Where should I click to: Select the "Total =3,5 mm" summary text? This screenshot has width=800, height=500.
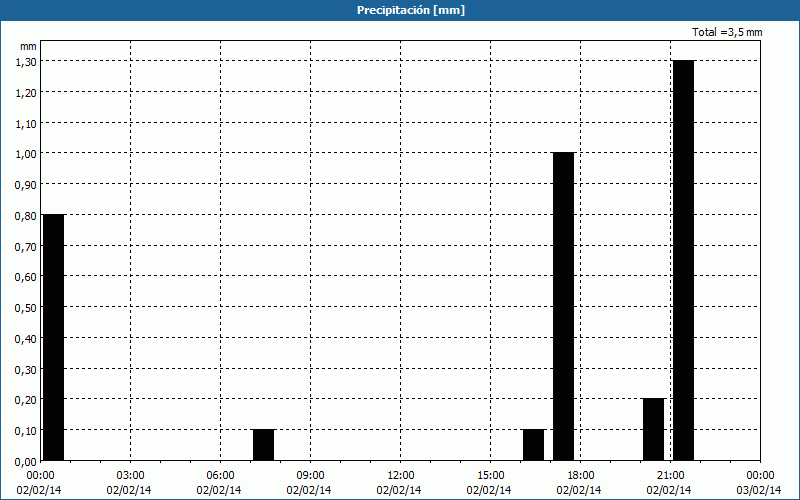tap(727, 32)
